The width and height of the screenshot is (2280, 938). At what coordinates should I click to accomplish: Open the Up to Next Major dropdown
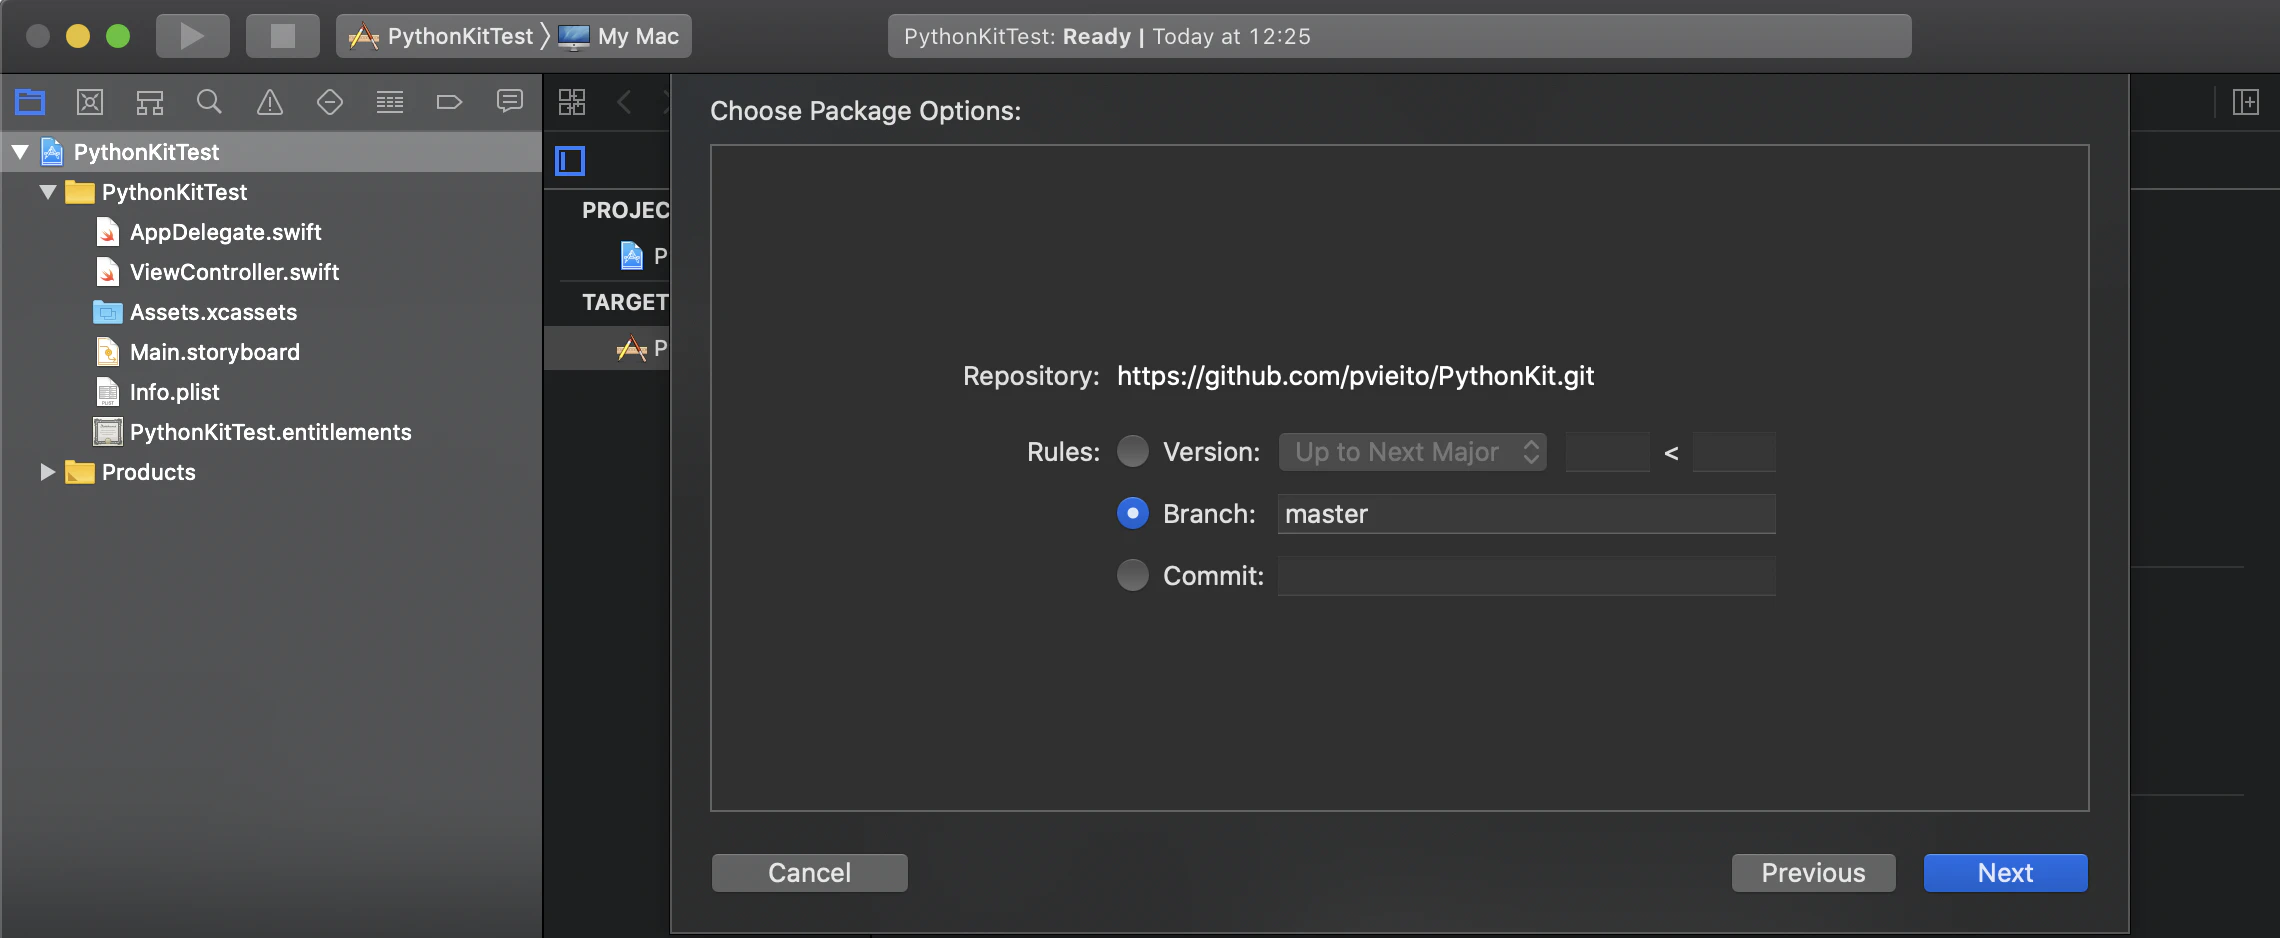pos(1413,452)
